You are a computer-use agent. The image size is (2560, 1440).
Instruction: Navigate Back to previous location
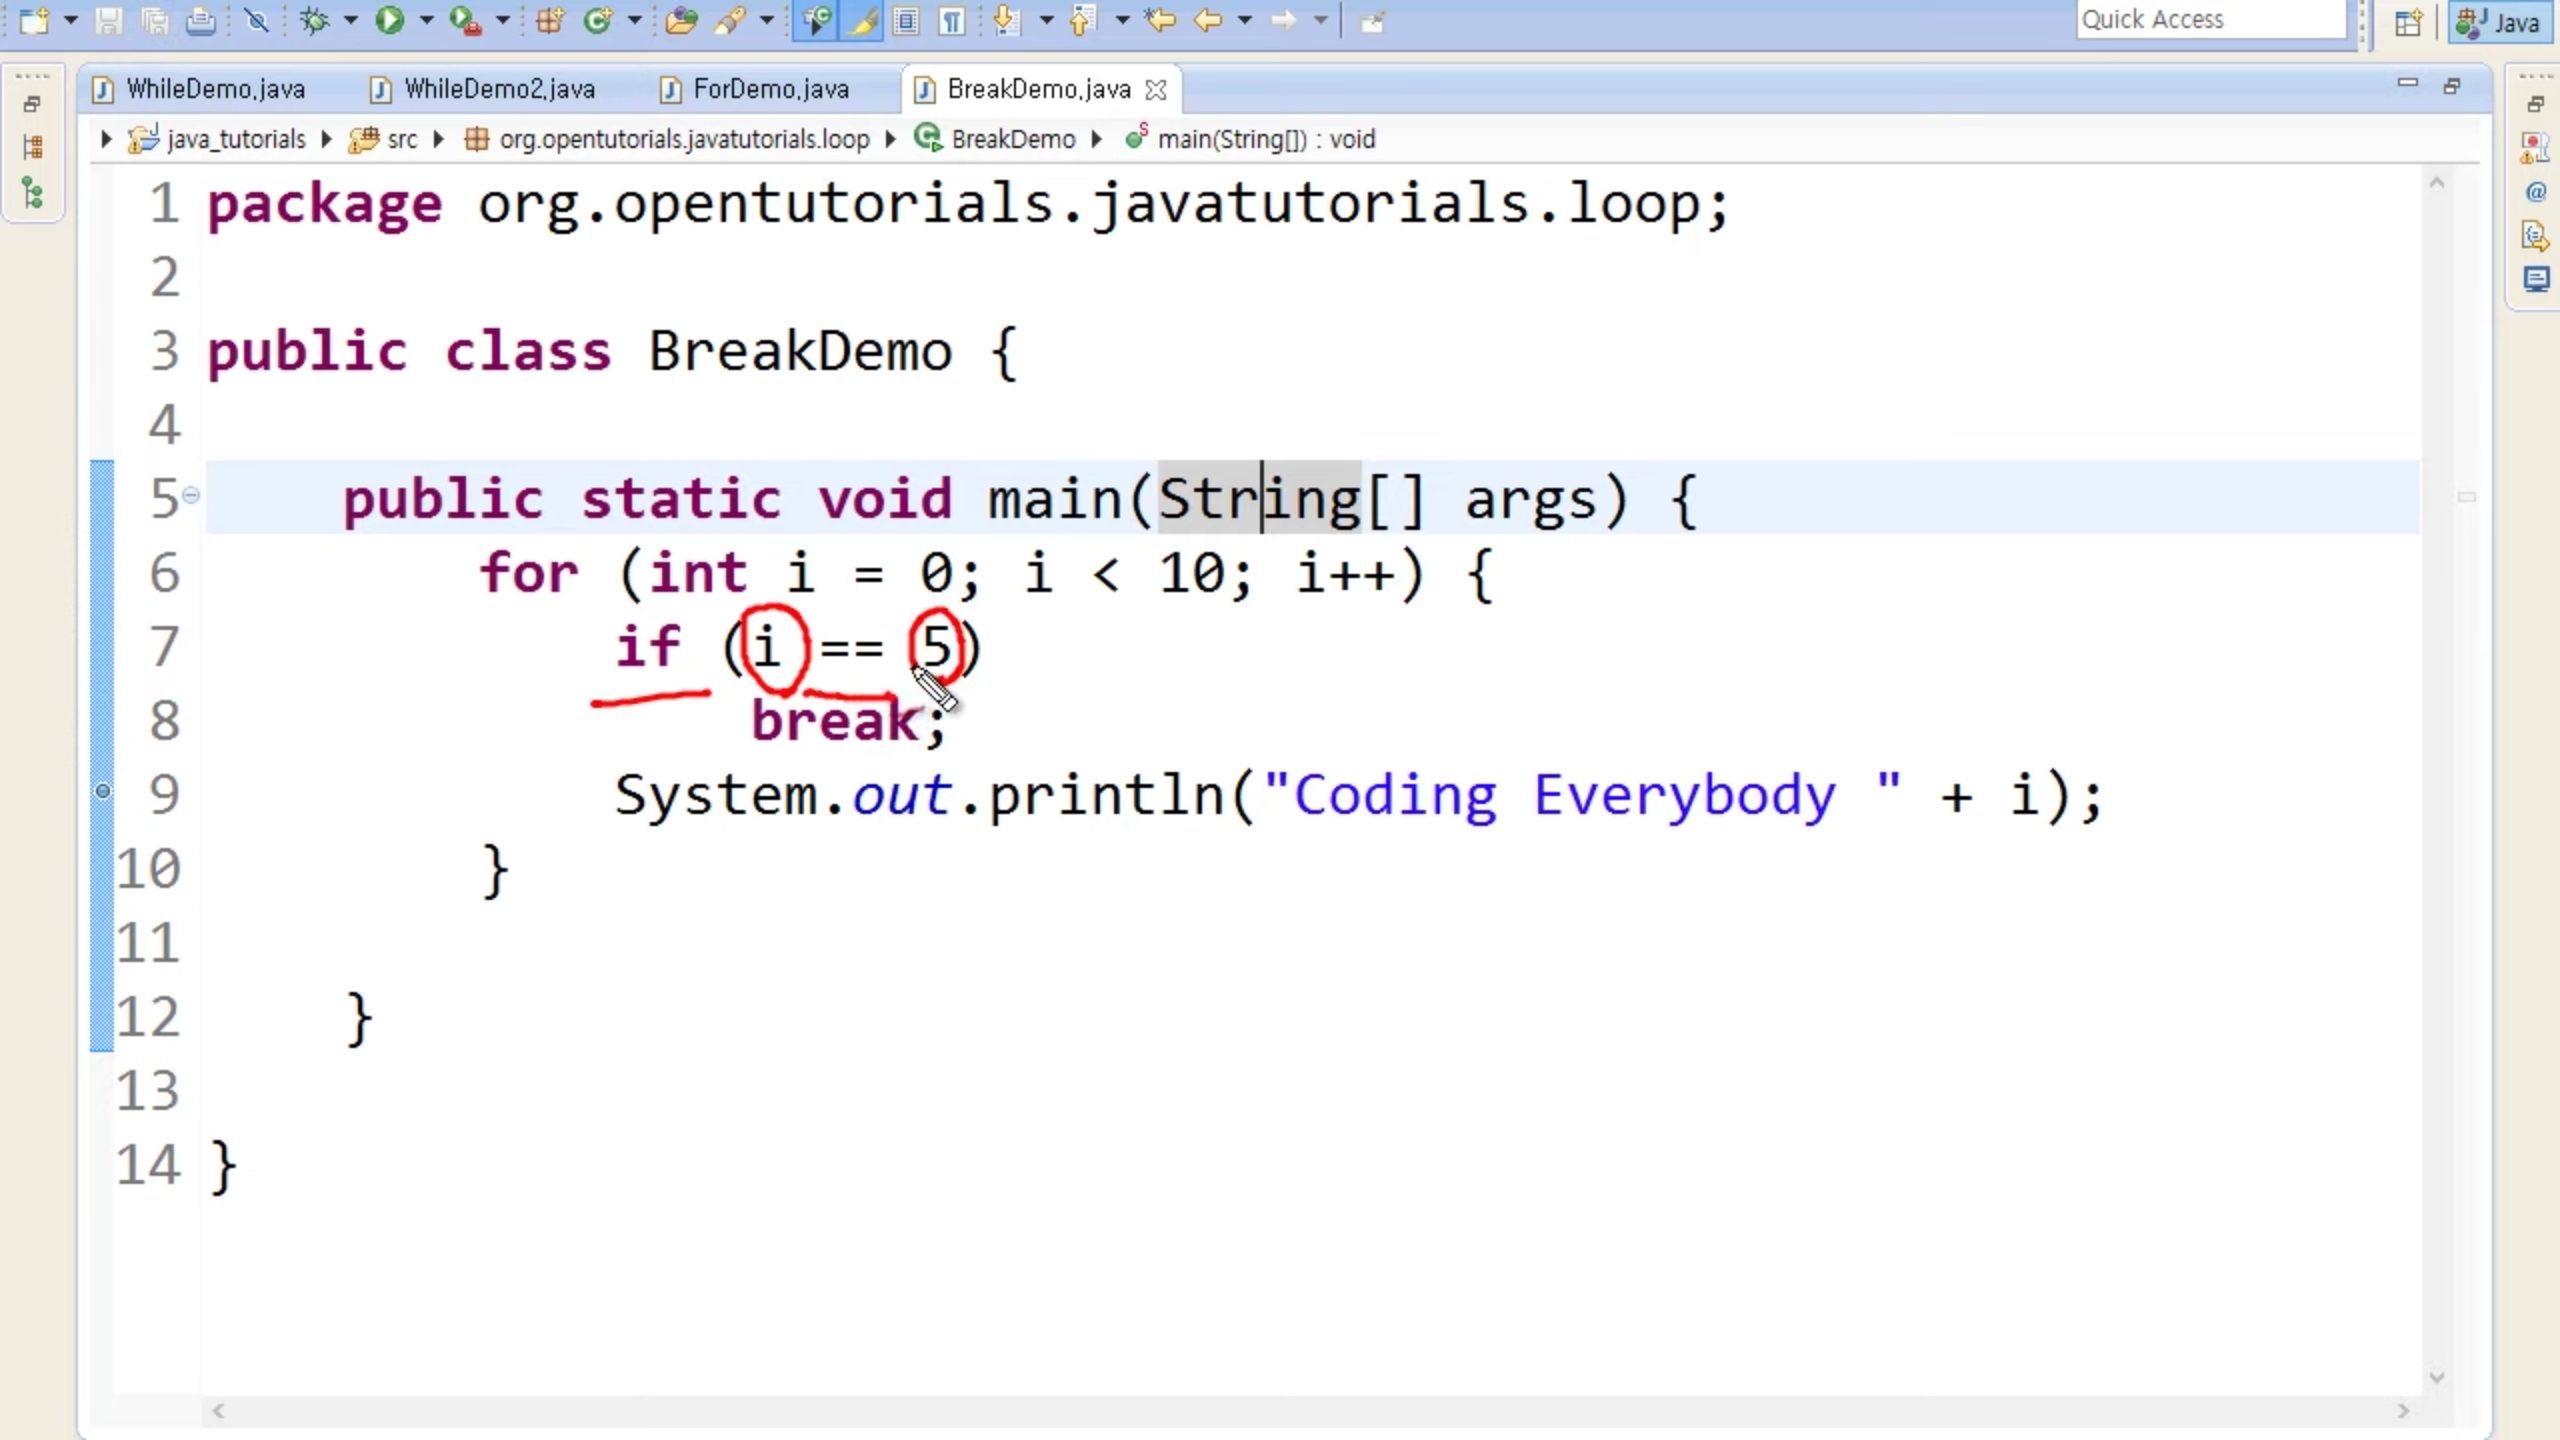click(1208, 20)
